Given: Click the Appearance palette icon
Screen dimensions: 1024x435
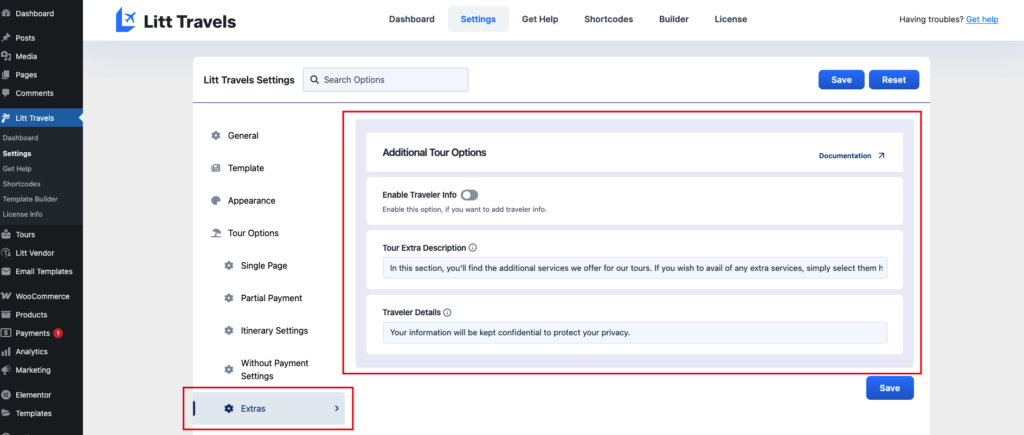Looking at the screenshot, I should pos(216,201).
